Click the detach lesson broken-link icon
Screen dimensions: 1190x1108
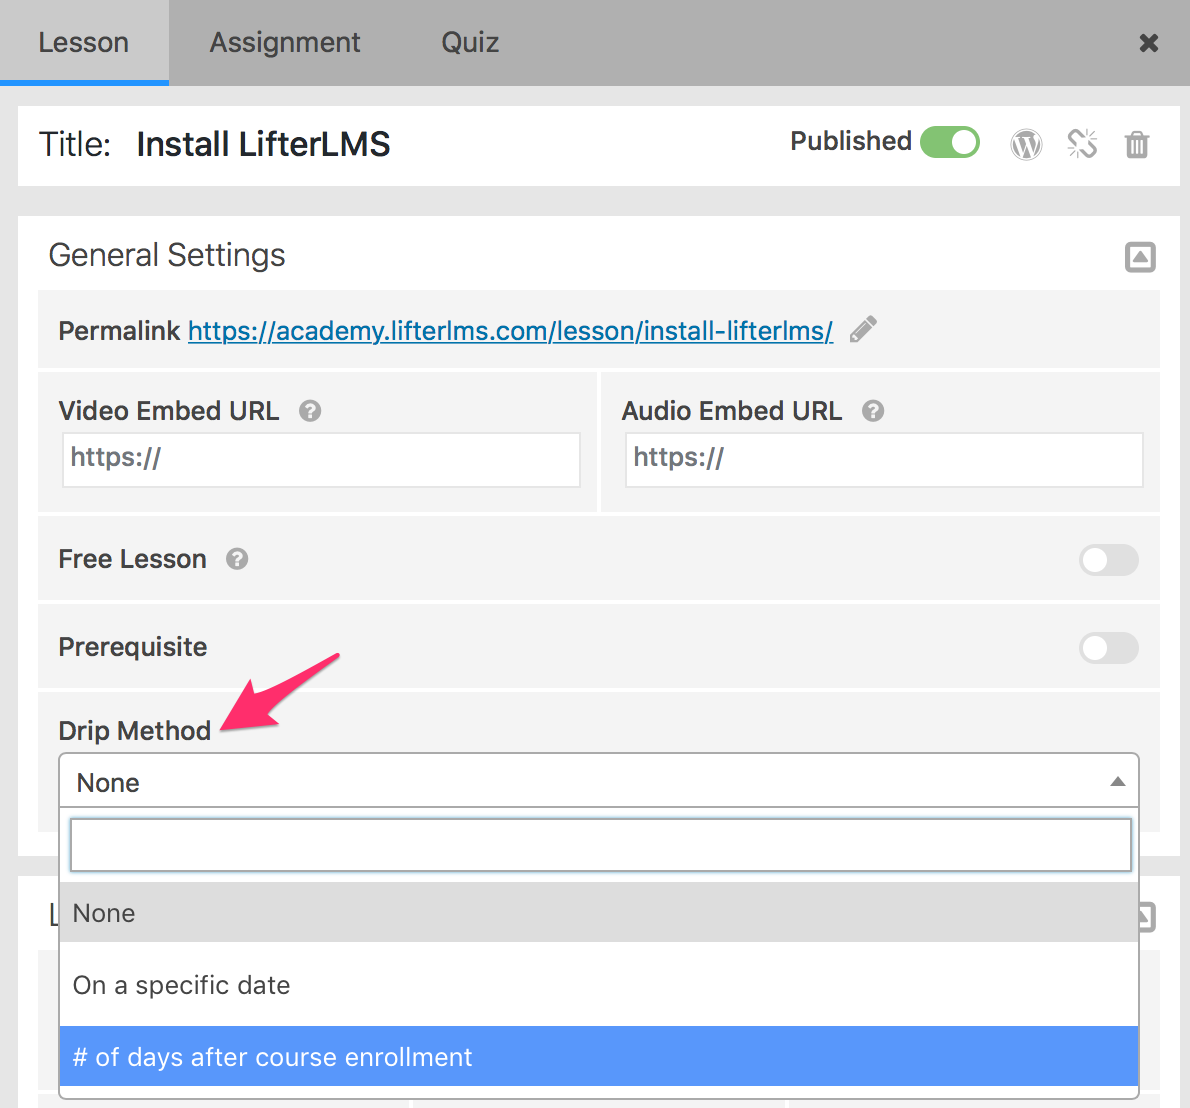(x=1082, y=145)
